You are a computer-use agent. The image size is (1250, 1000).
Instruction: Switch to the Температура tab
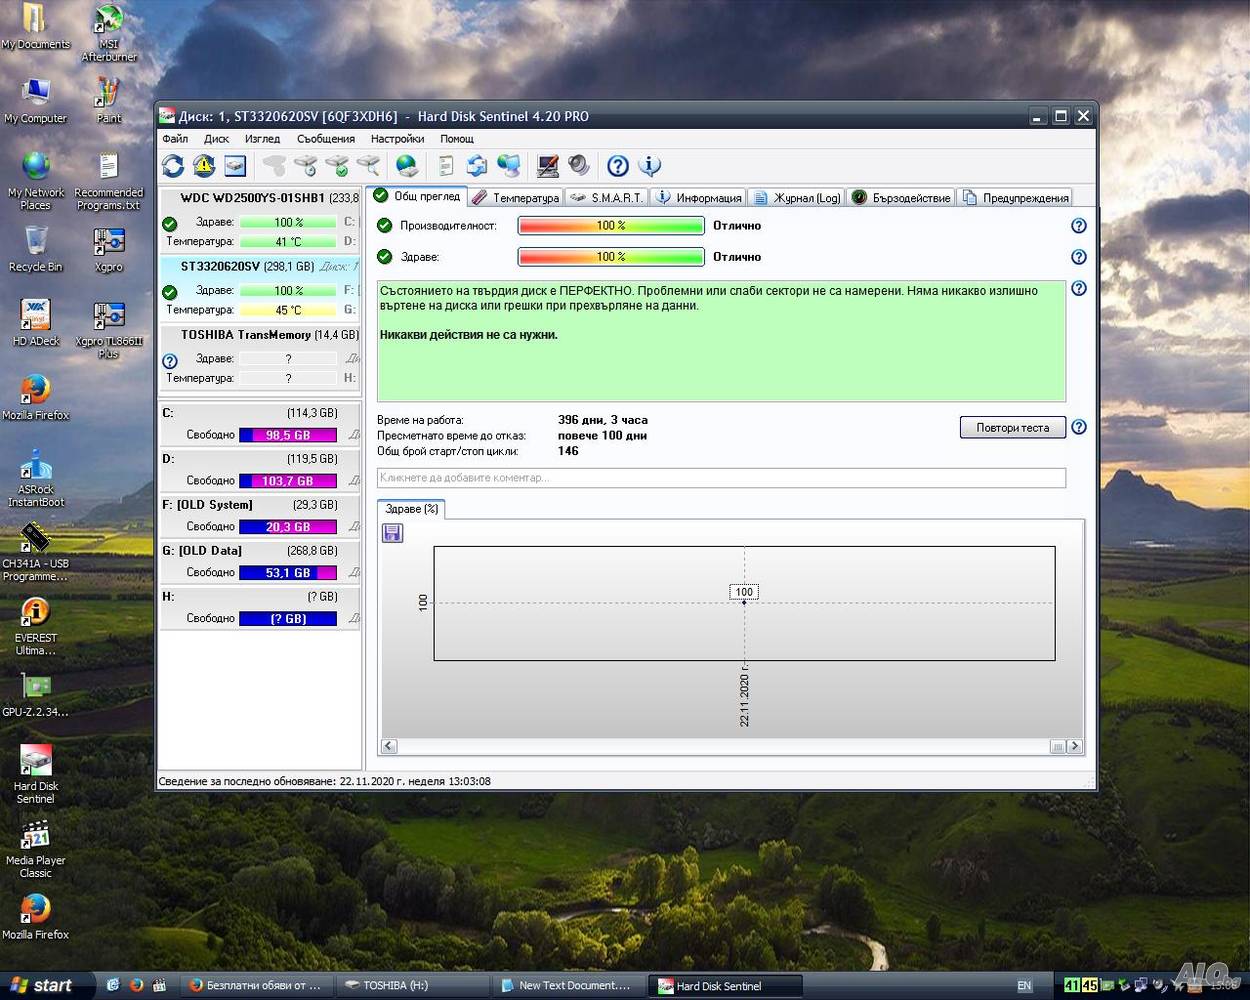click(x=516, y=198)
